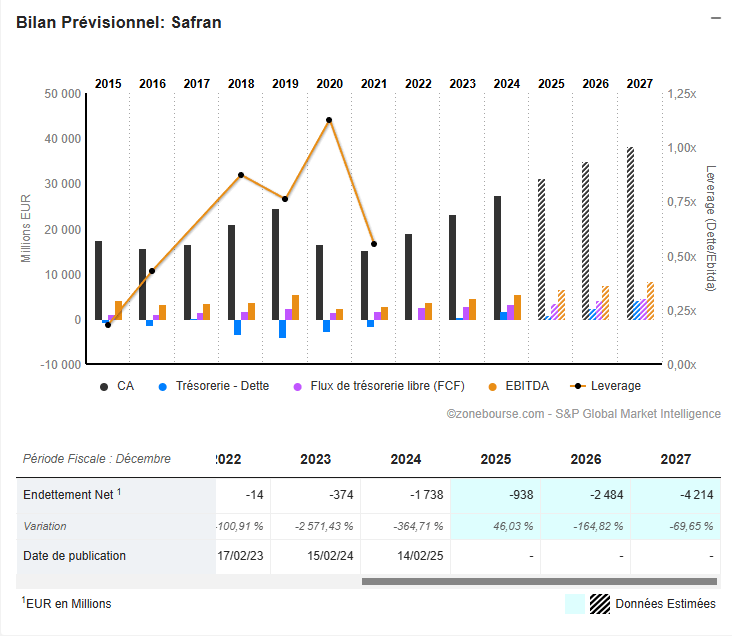Hide the Flux de trésorerie libre series
Viewport: 732px width, 636px height.
(298, 386)
